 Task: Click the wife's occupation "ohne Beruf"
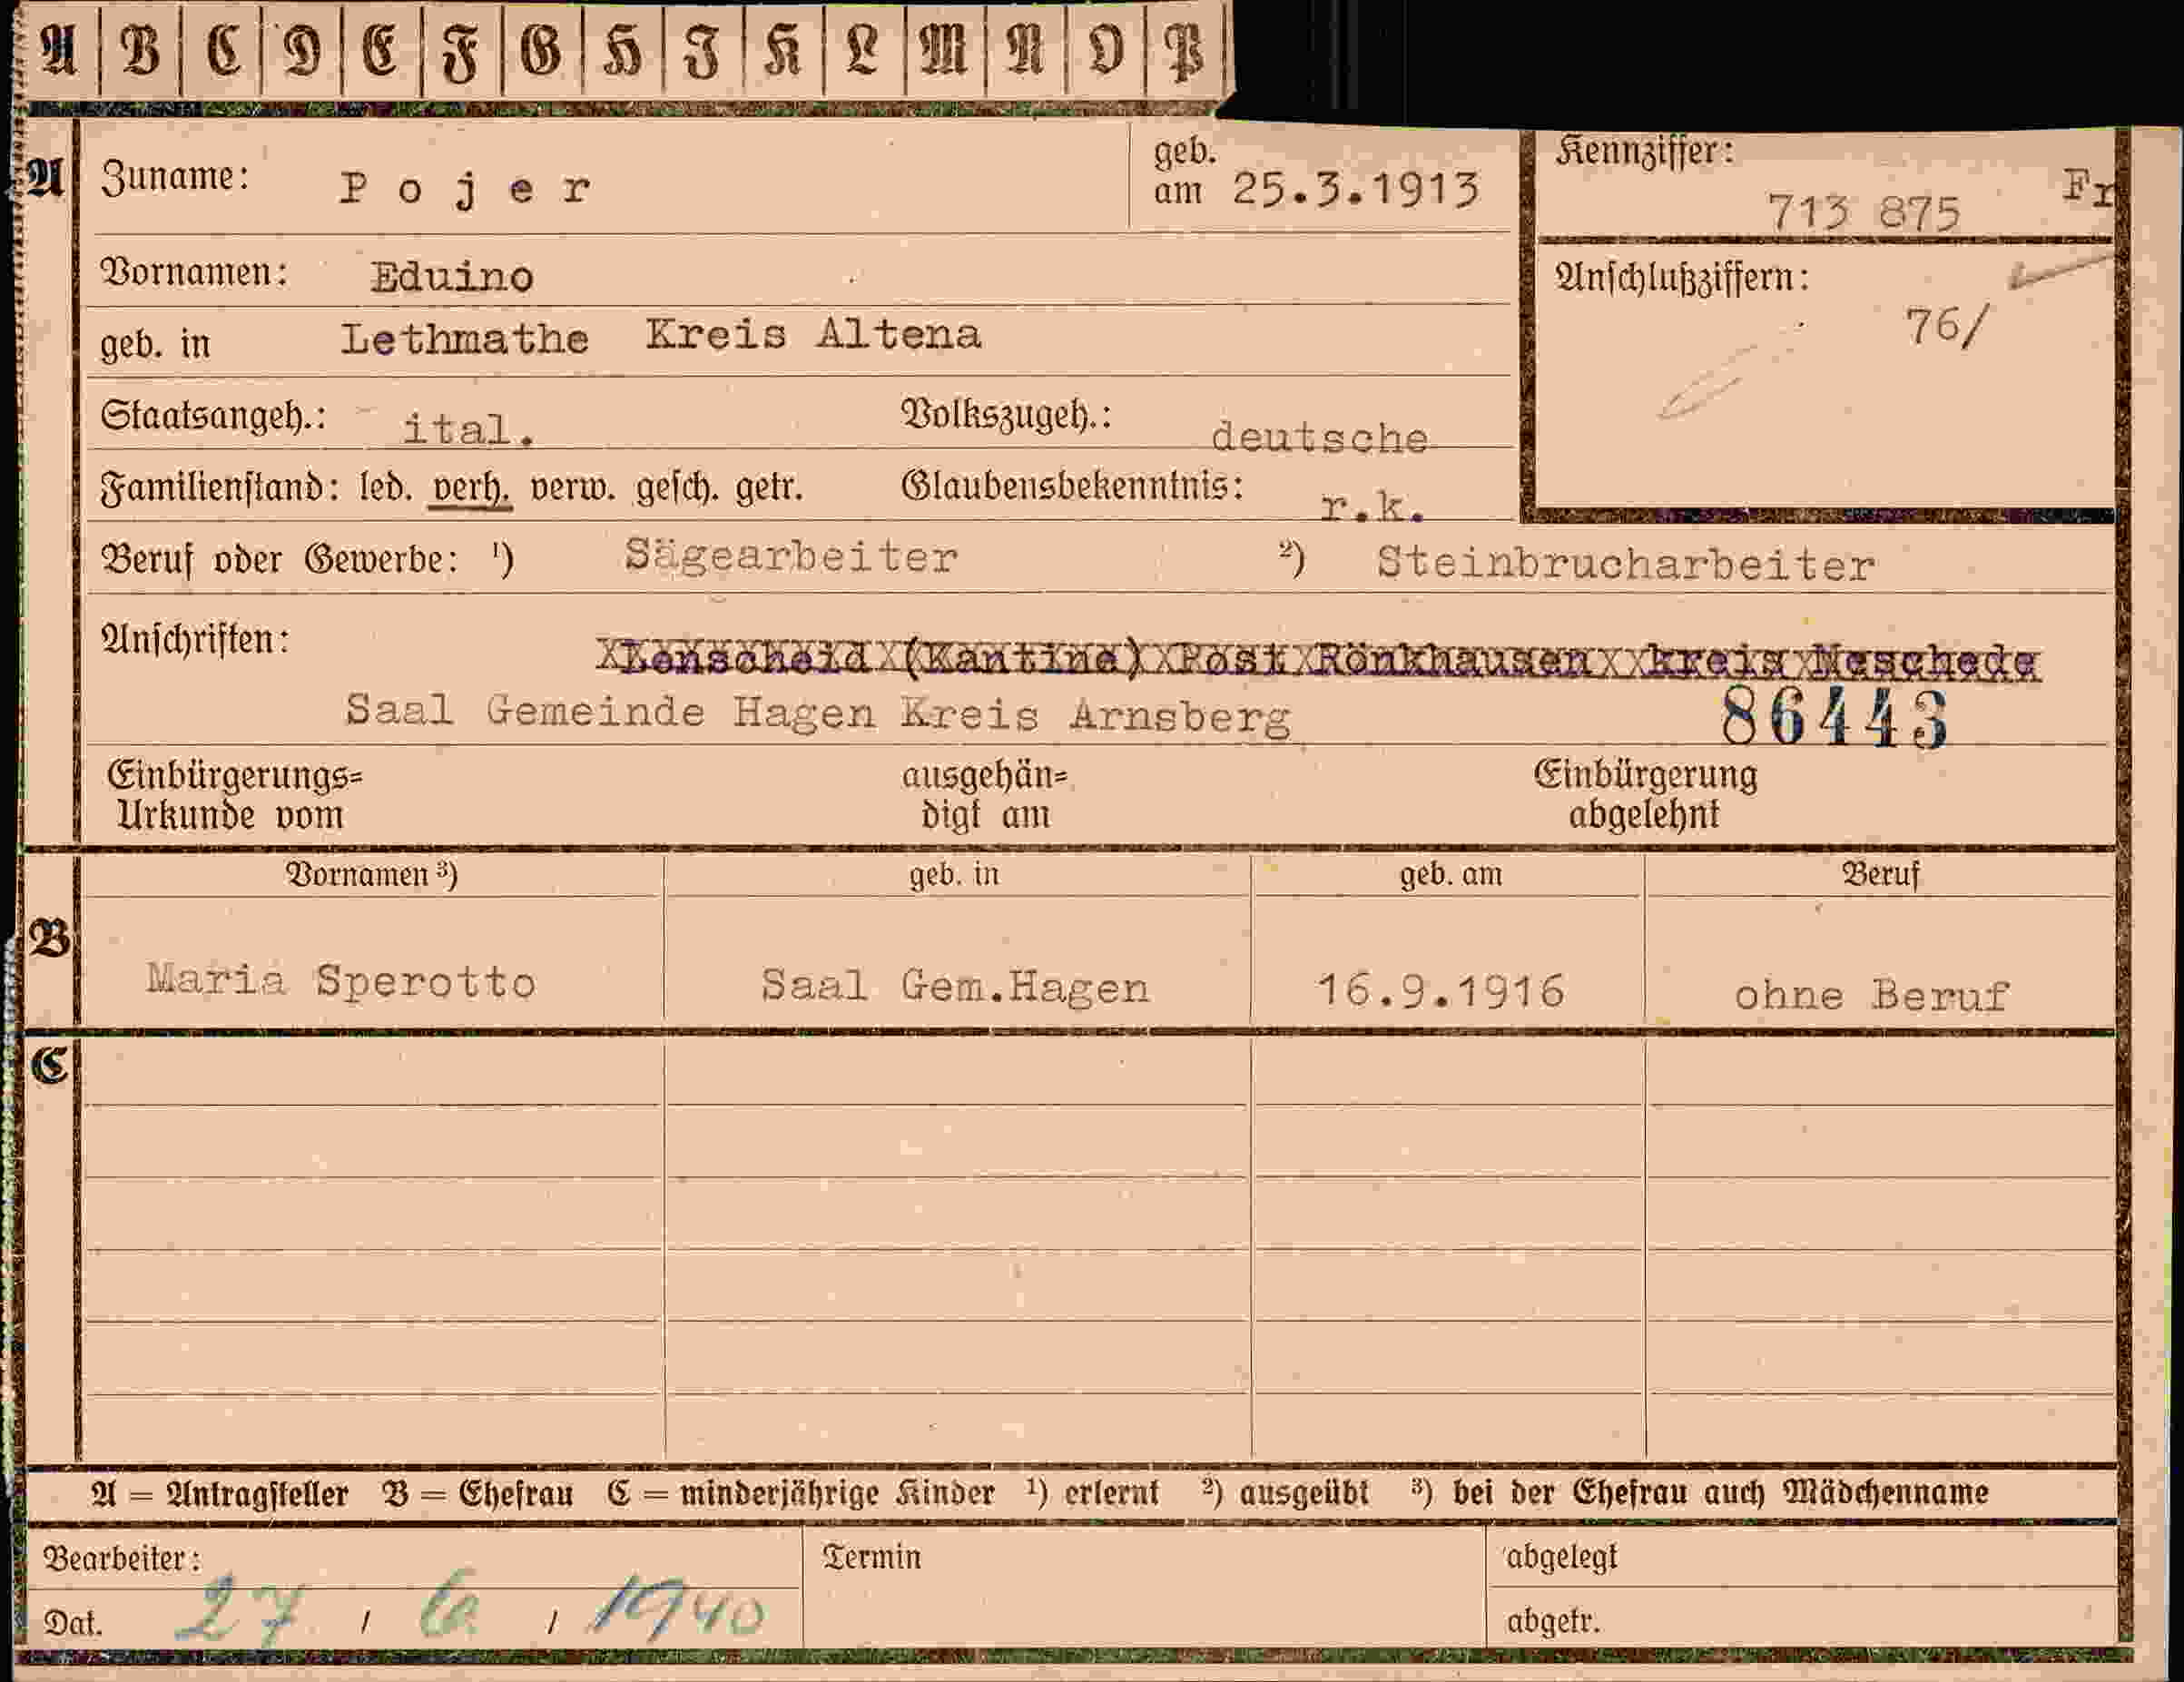1871,996
